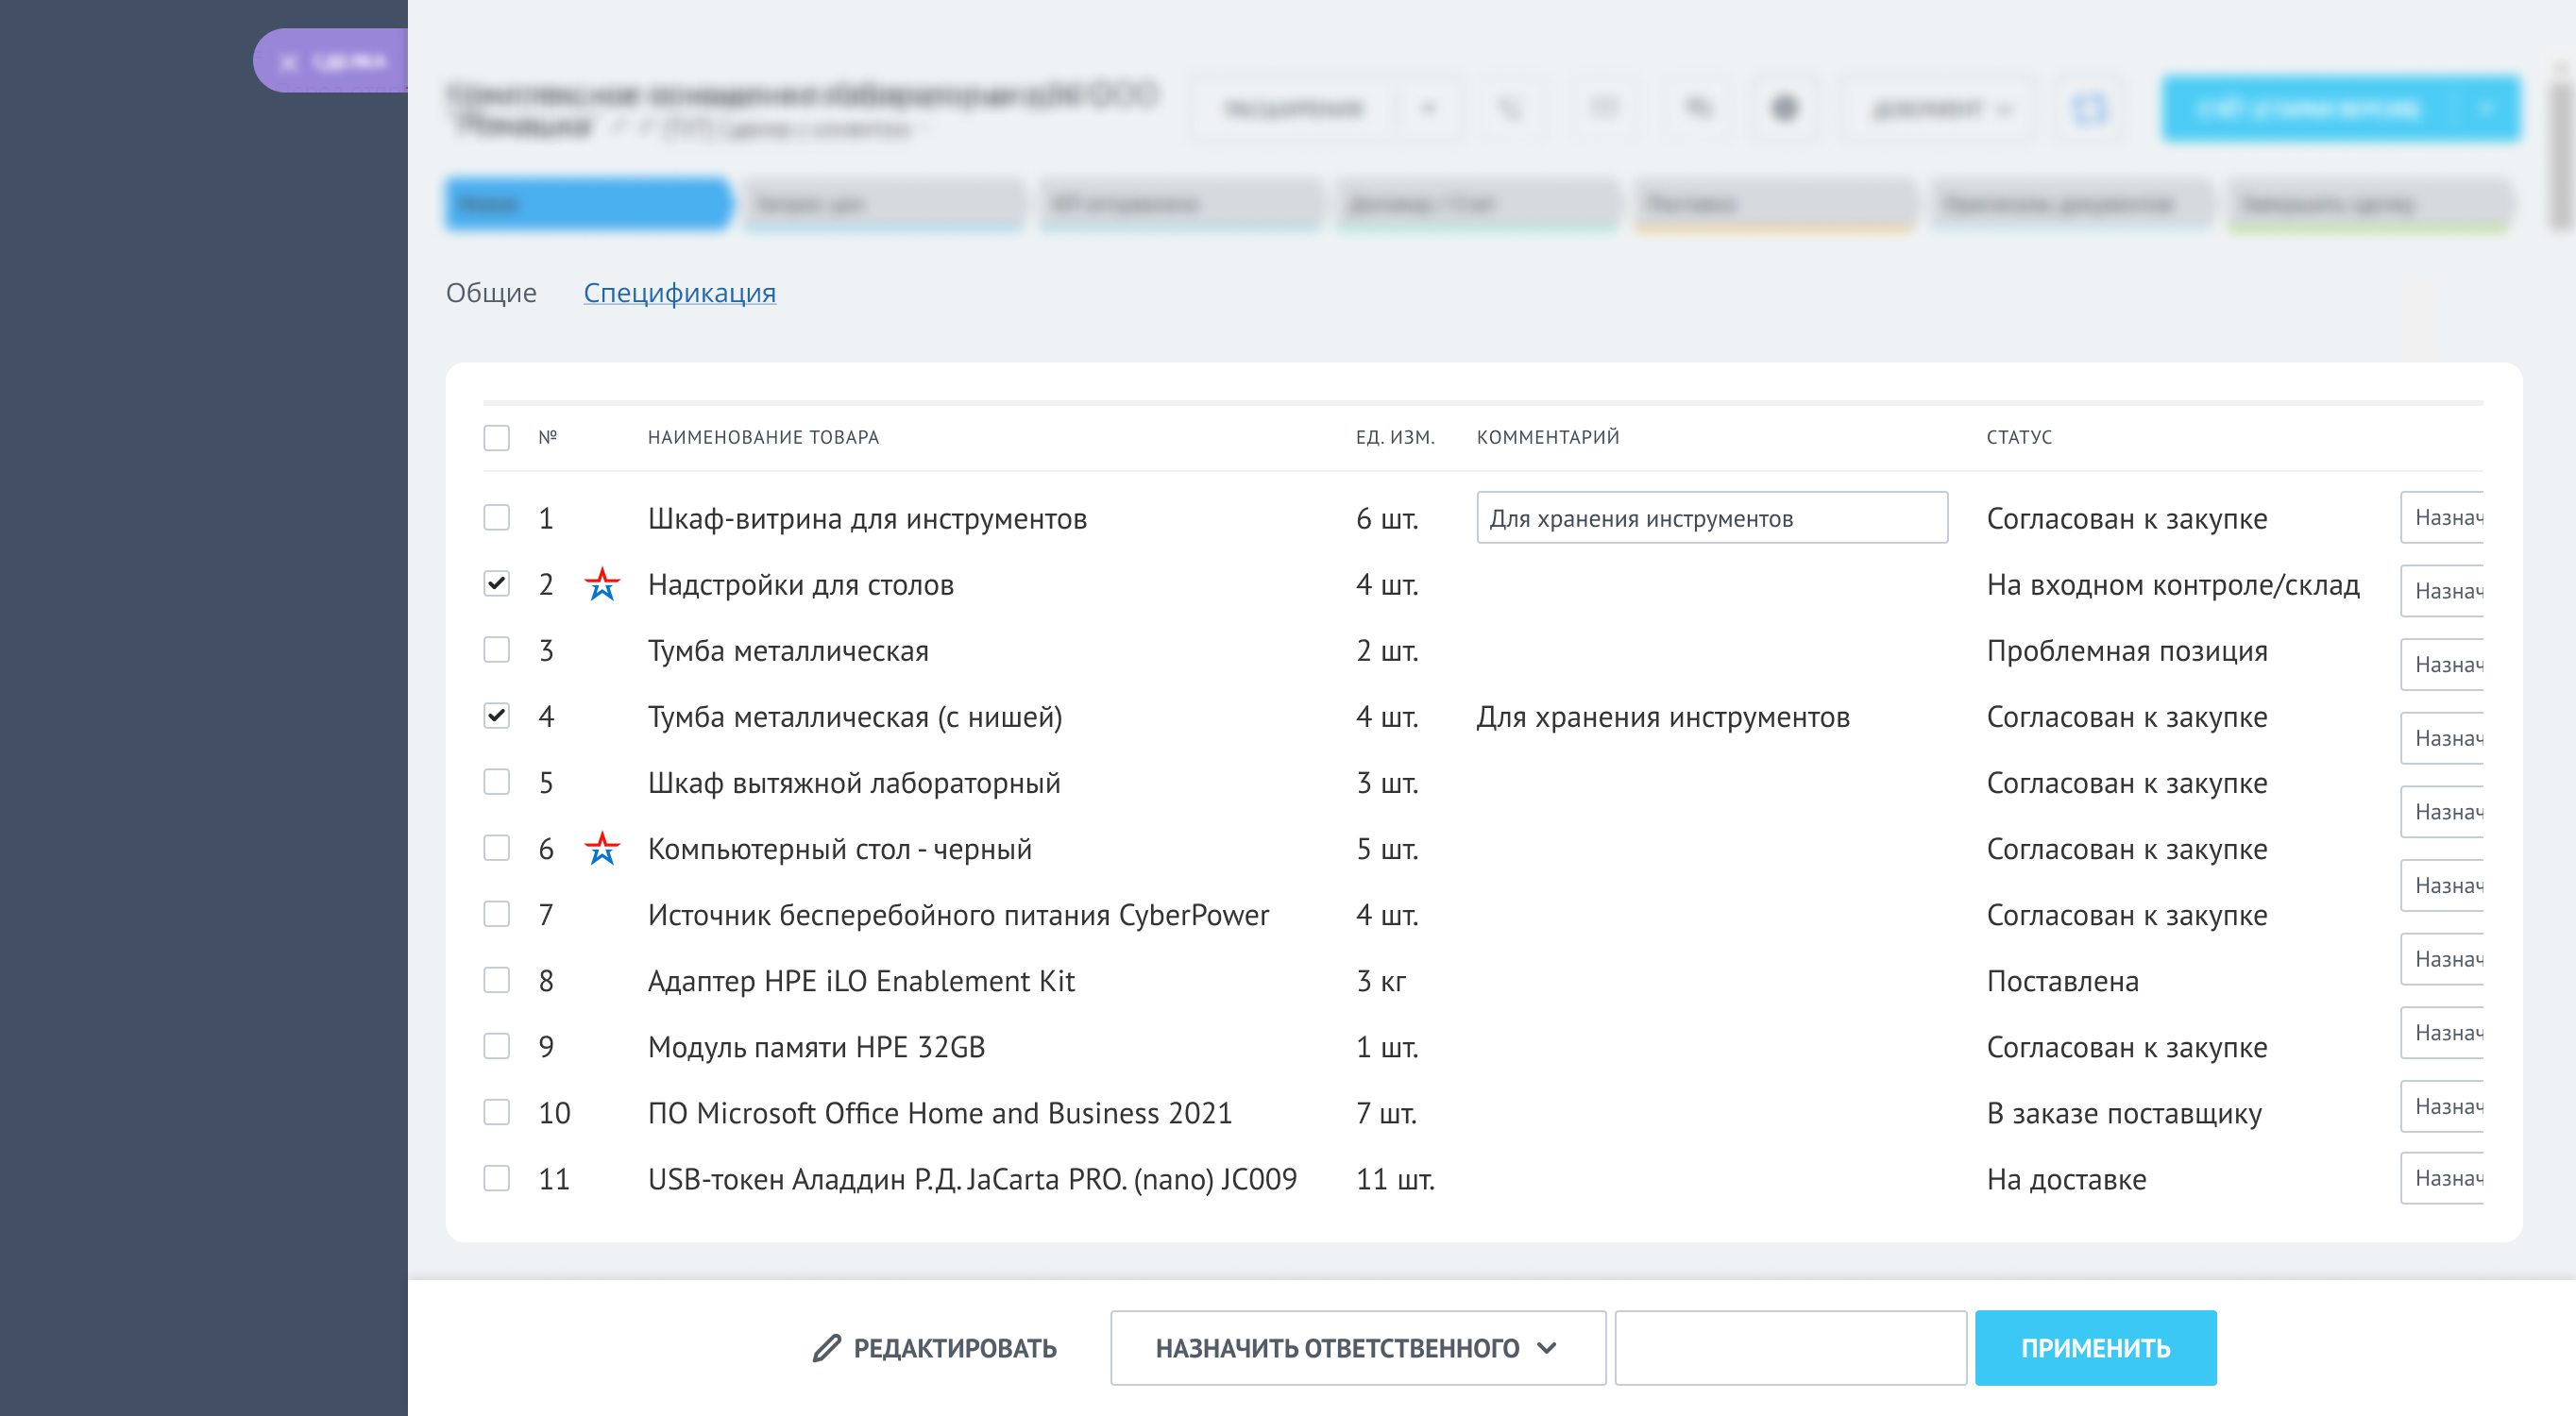Open the Спецификация tab

679,293
